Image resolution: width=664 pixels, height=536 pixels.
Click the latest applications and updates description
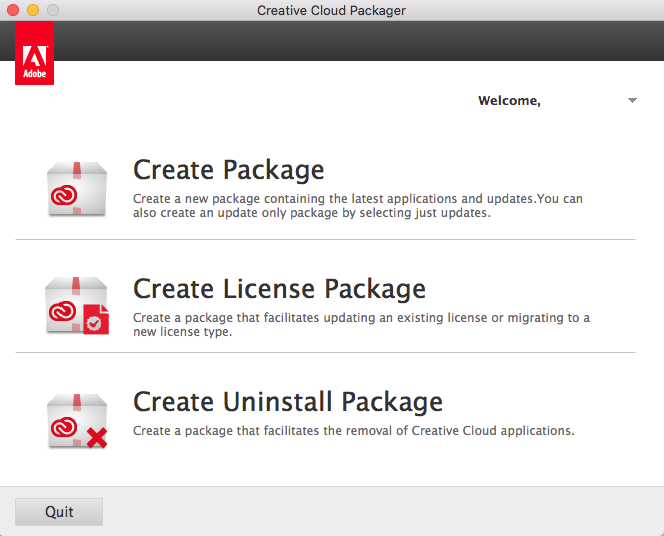(x=358, y=205)
